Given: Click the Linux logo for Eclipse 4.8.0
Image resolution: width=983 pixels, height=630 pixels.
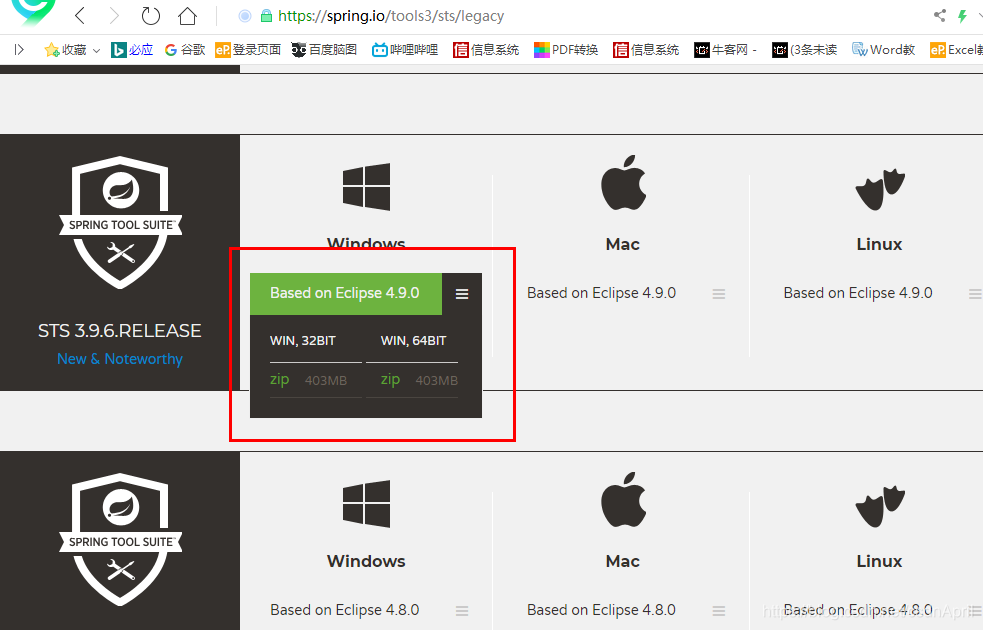Looking at the screenshot, I should point(880,507).
